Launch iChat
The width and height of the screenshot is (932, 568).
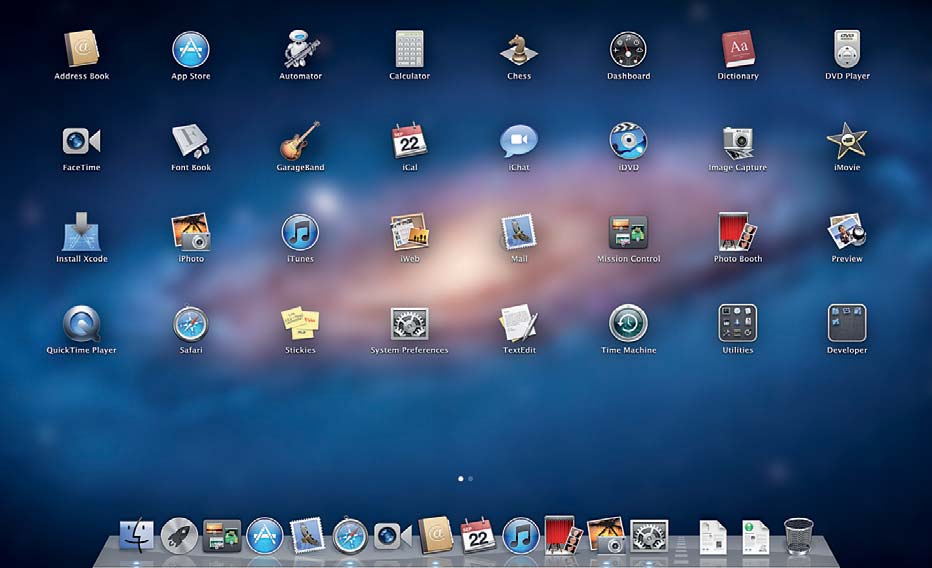pyautogui.click(x=519, y=141)
